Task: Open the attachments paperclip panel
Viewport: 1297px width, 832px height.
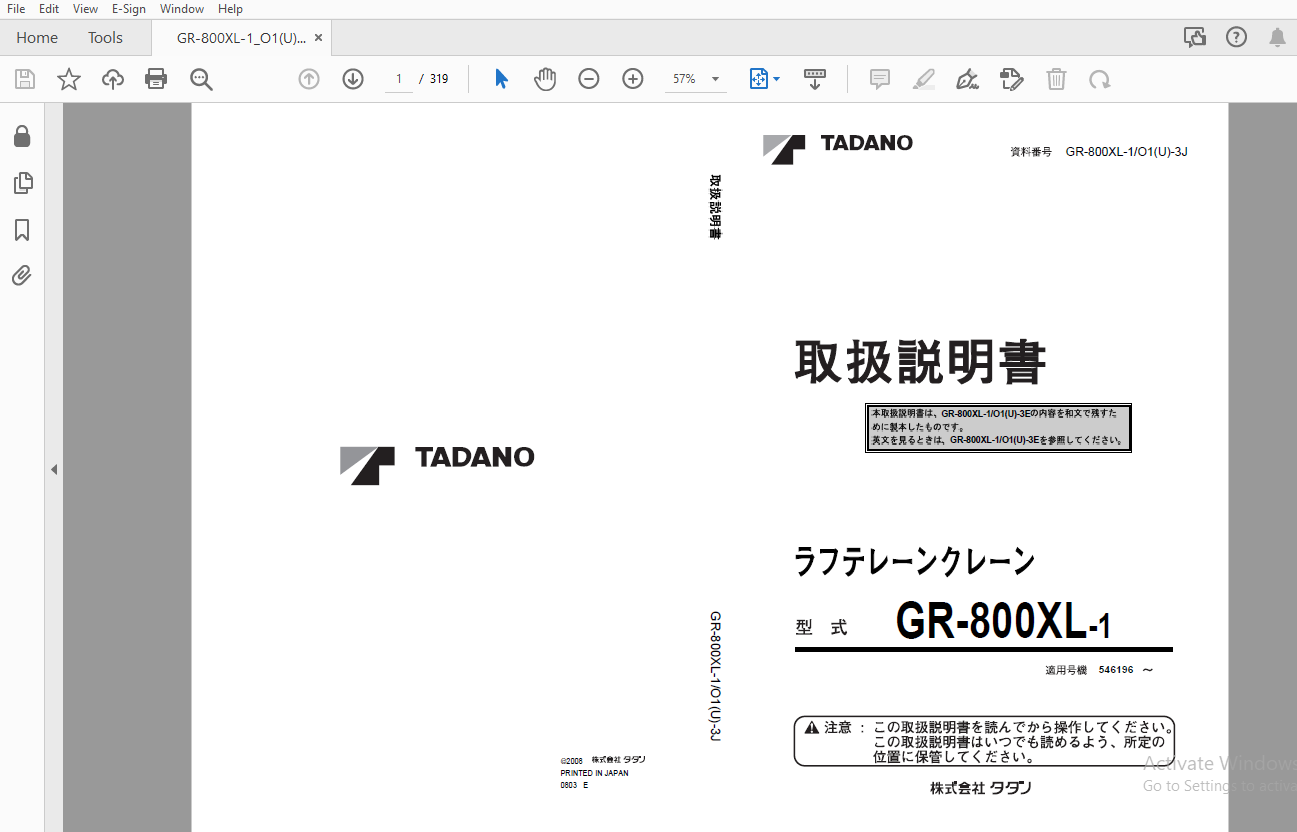Action: tap(22, 275)
